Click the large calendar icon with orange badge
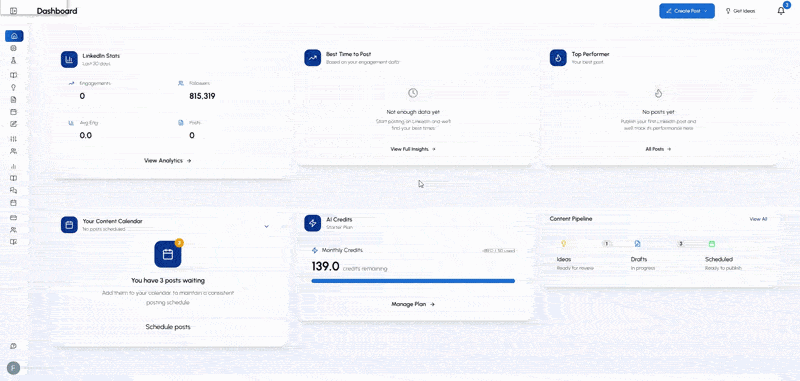800x381 pixels. [168, 255]
